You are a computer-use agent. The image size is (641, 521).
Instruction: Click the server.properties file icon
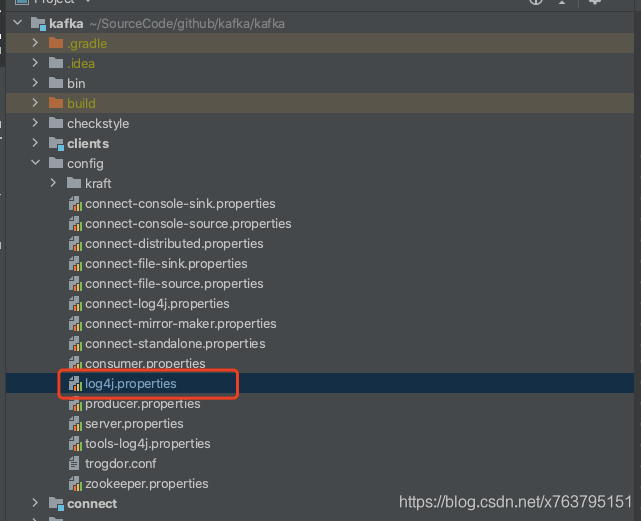point(75,424)
